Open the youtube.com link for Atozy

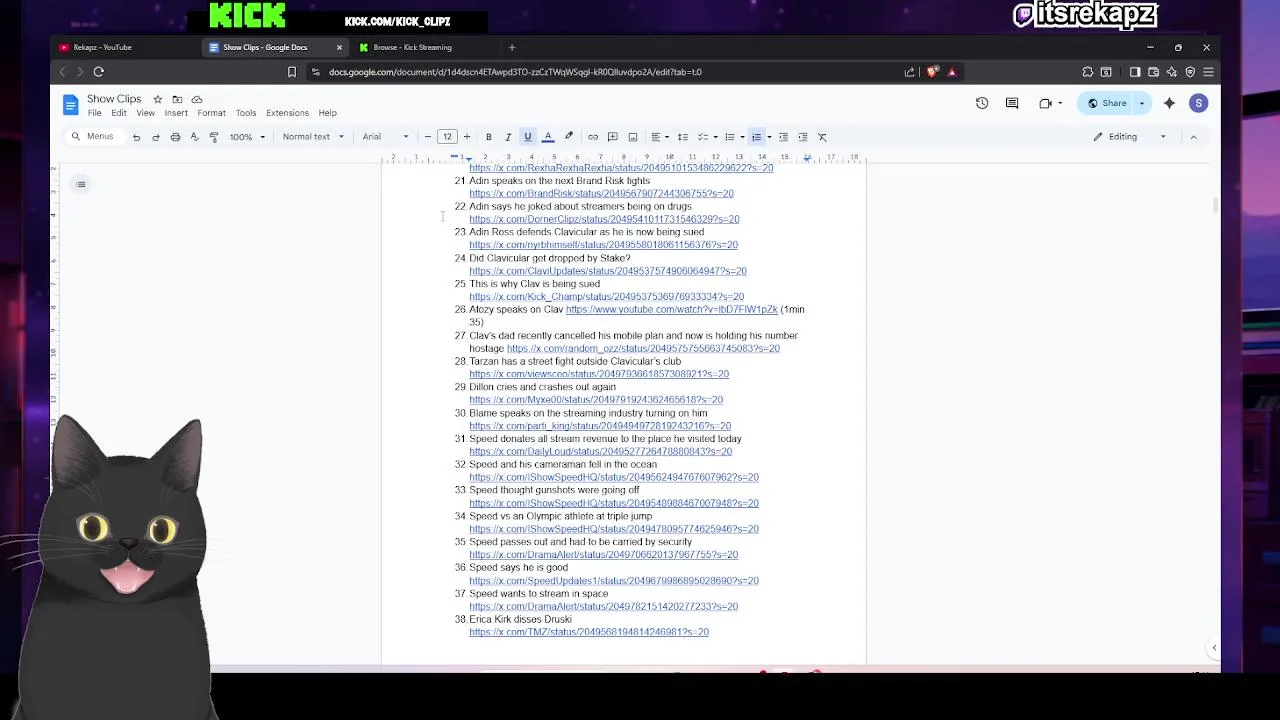click(671, 310)
